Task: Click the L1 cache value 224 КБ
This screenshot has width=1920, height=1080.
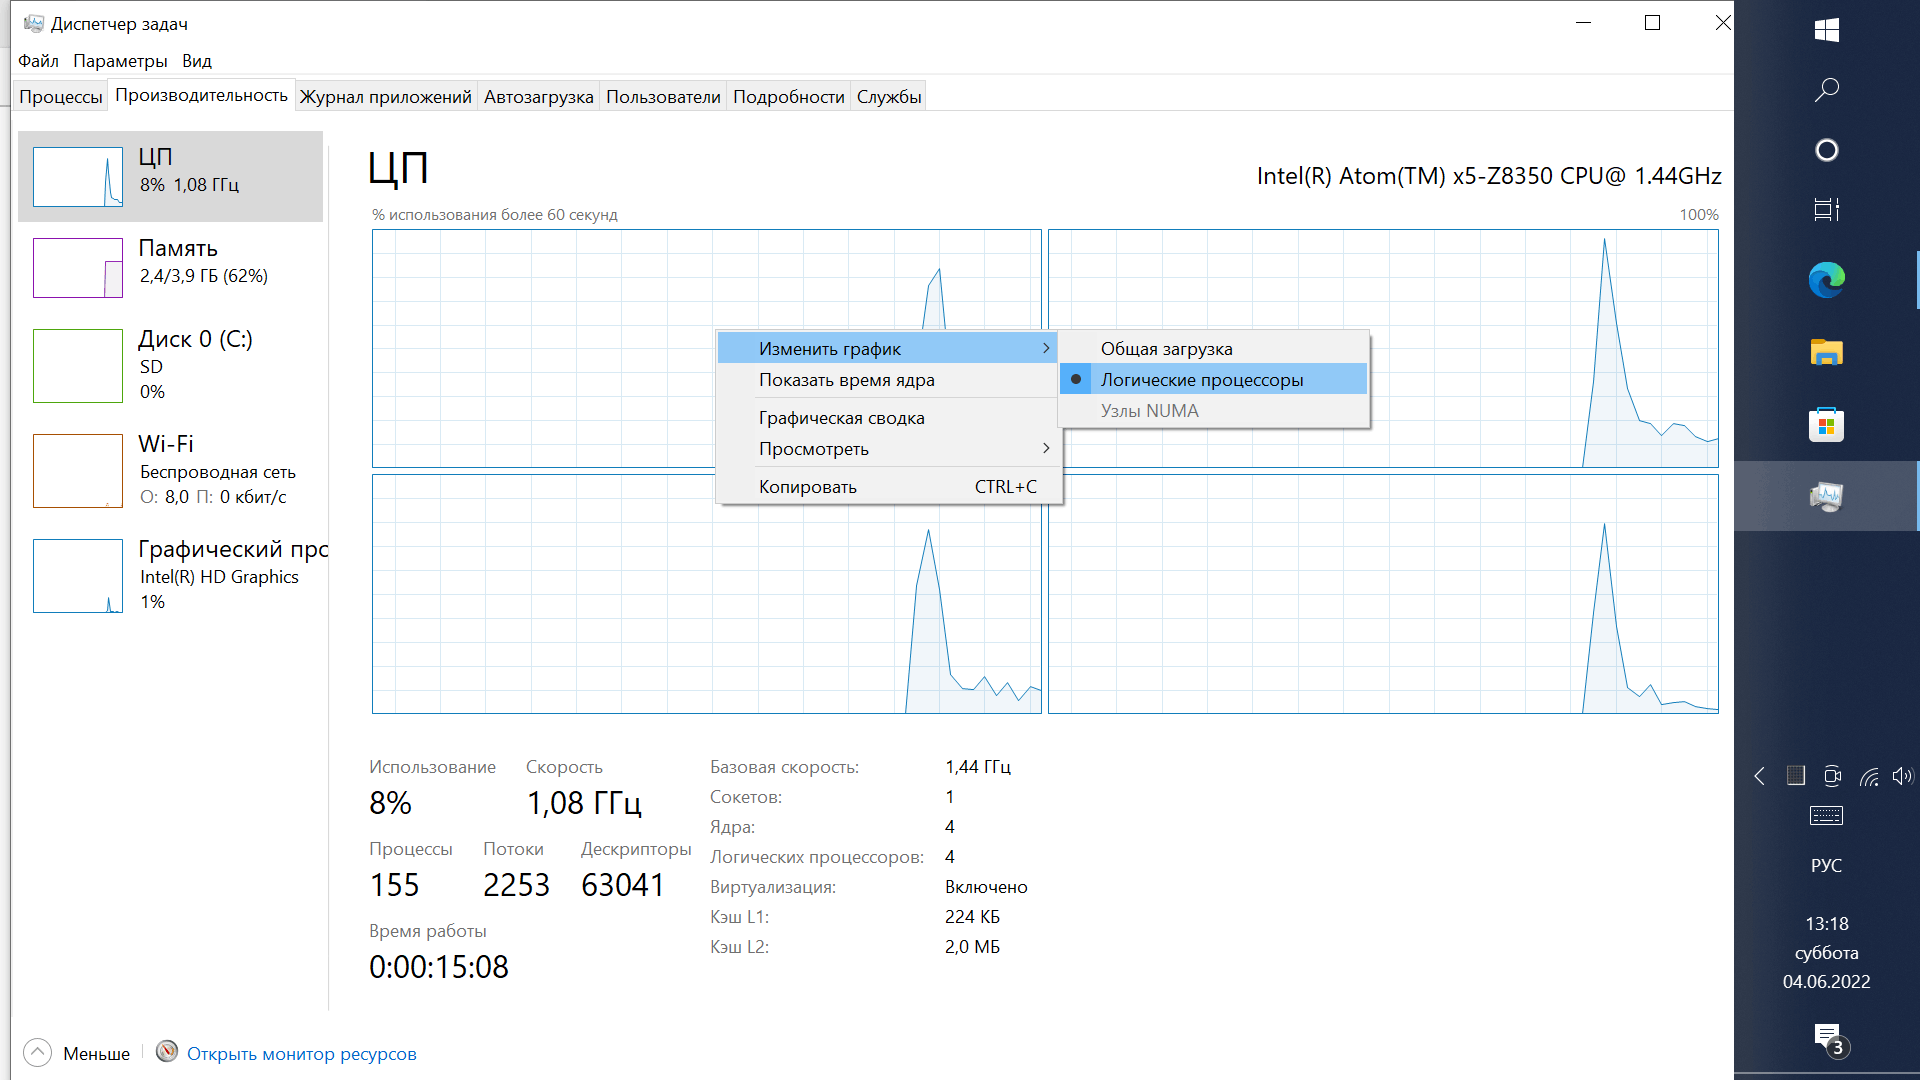Action: (972, 917)
